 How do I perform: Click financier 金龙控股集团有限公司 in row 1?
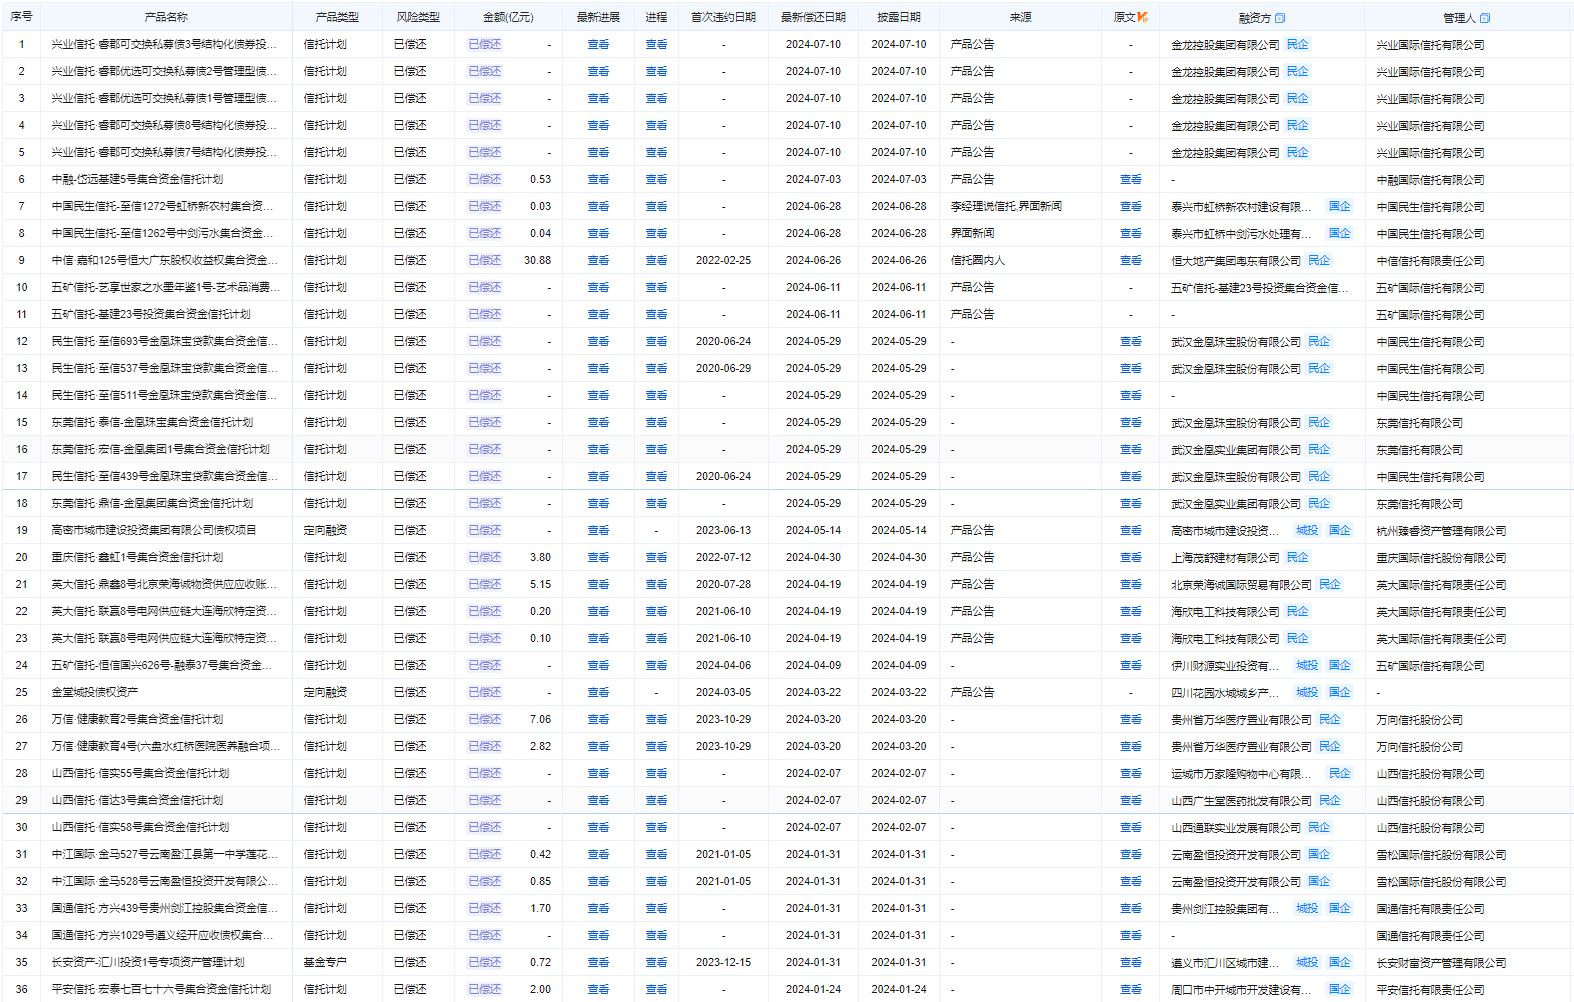click(x=1225, y=45)
